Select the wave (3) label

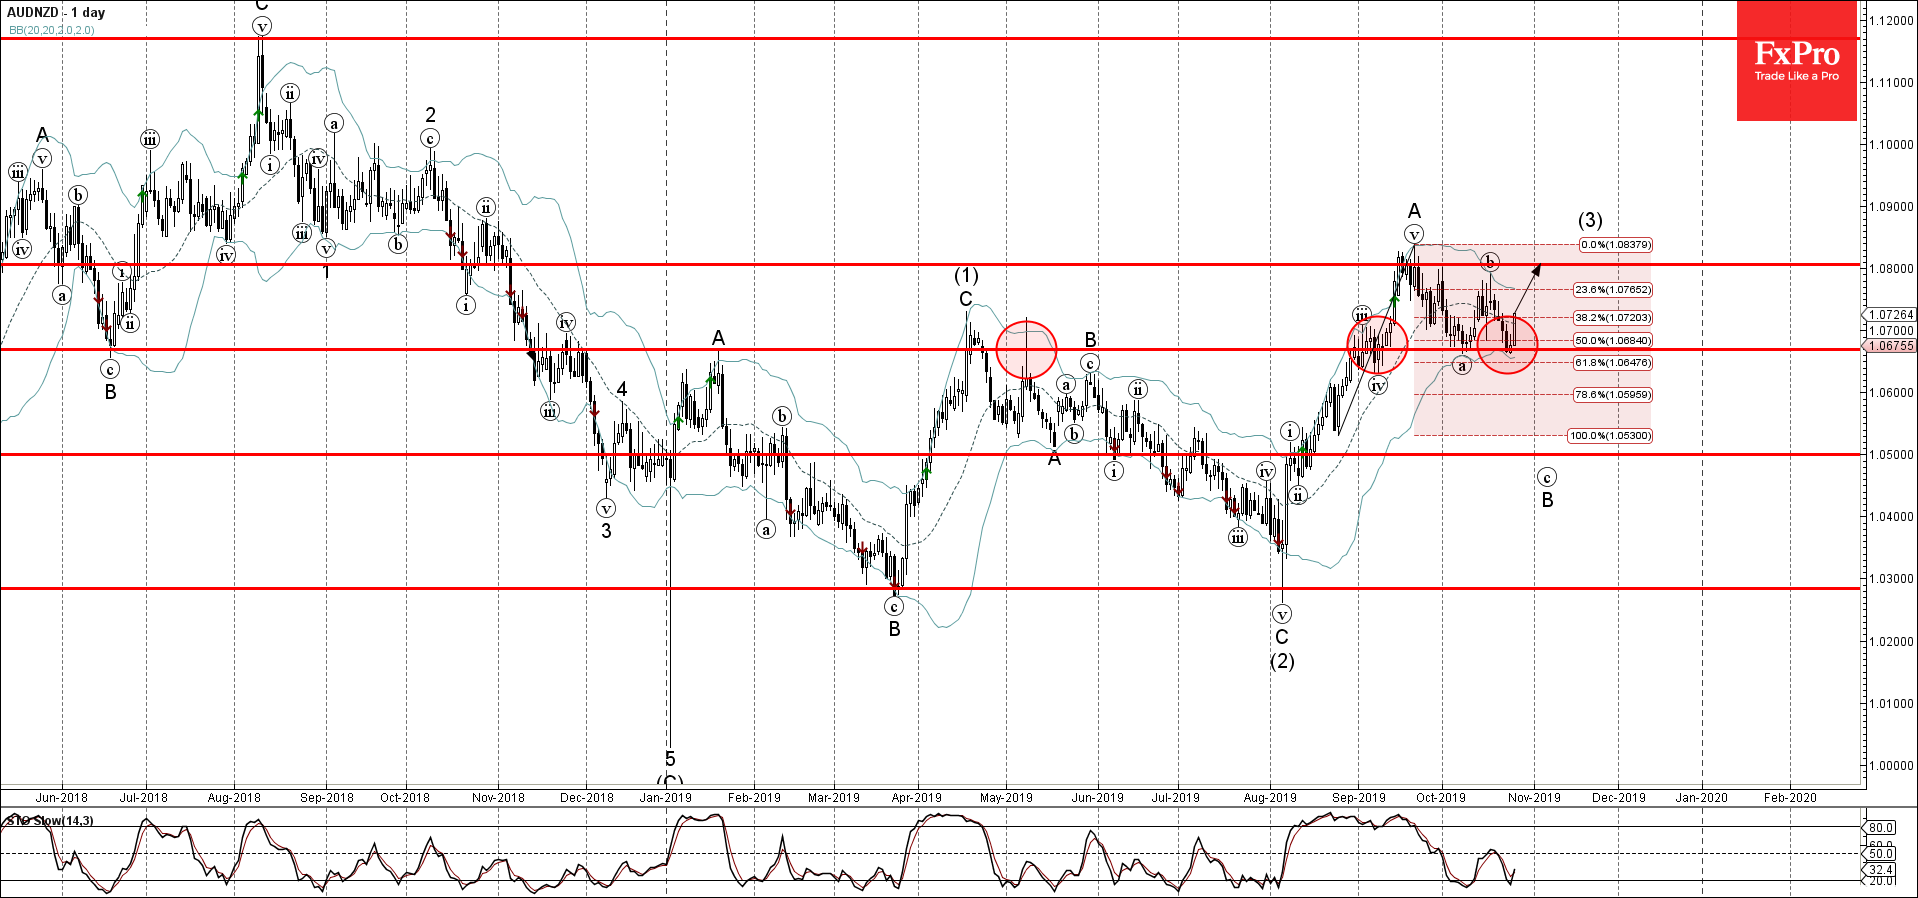(1590, 220)
